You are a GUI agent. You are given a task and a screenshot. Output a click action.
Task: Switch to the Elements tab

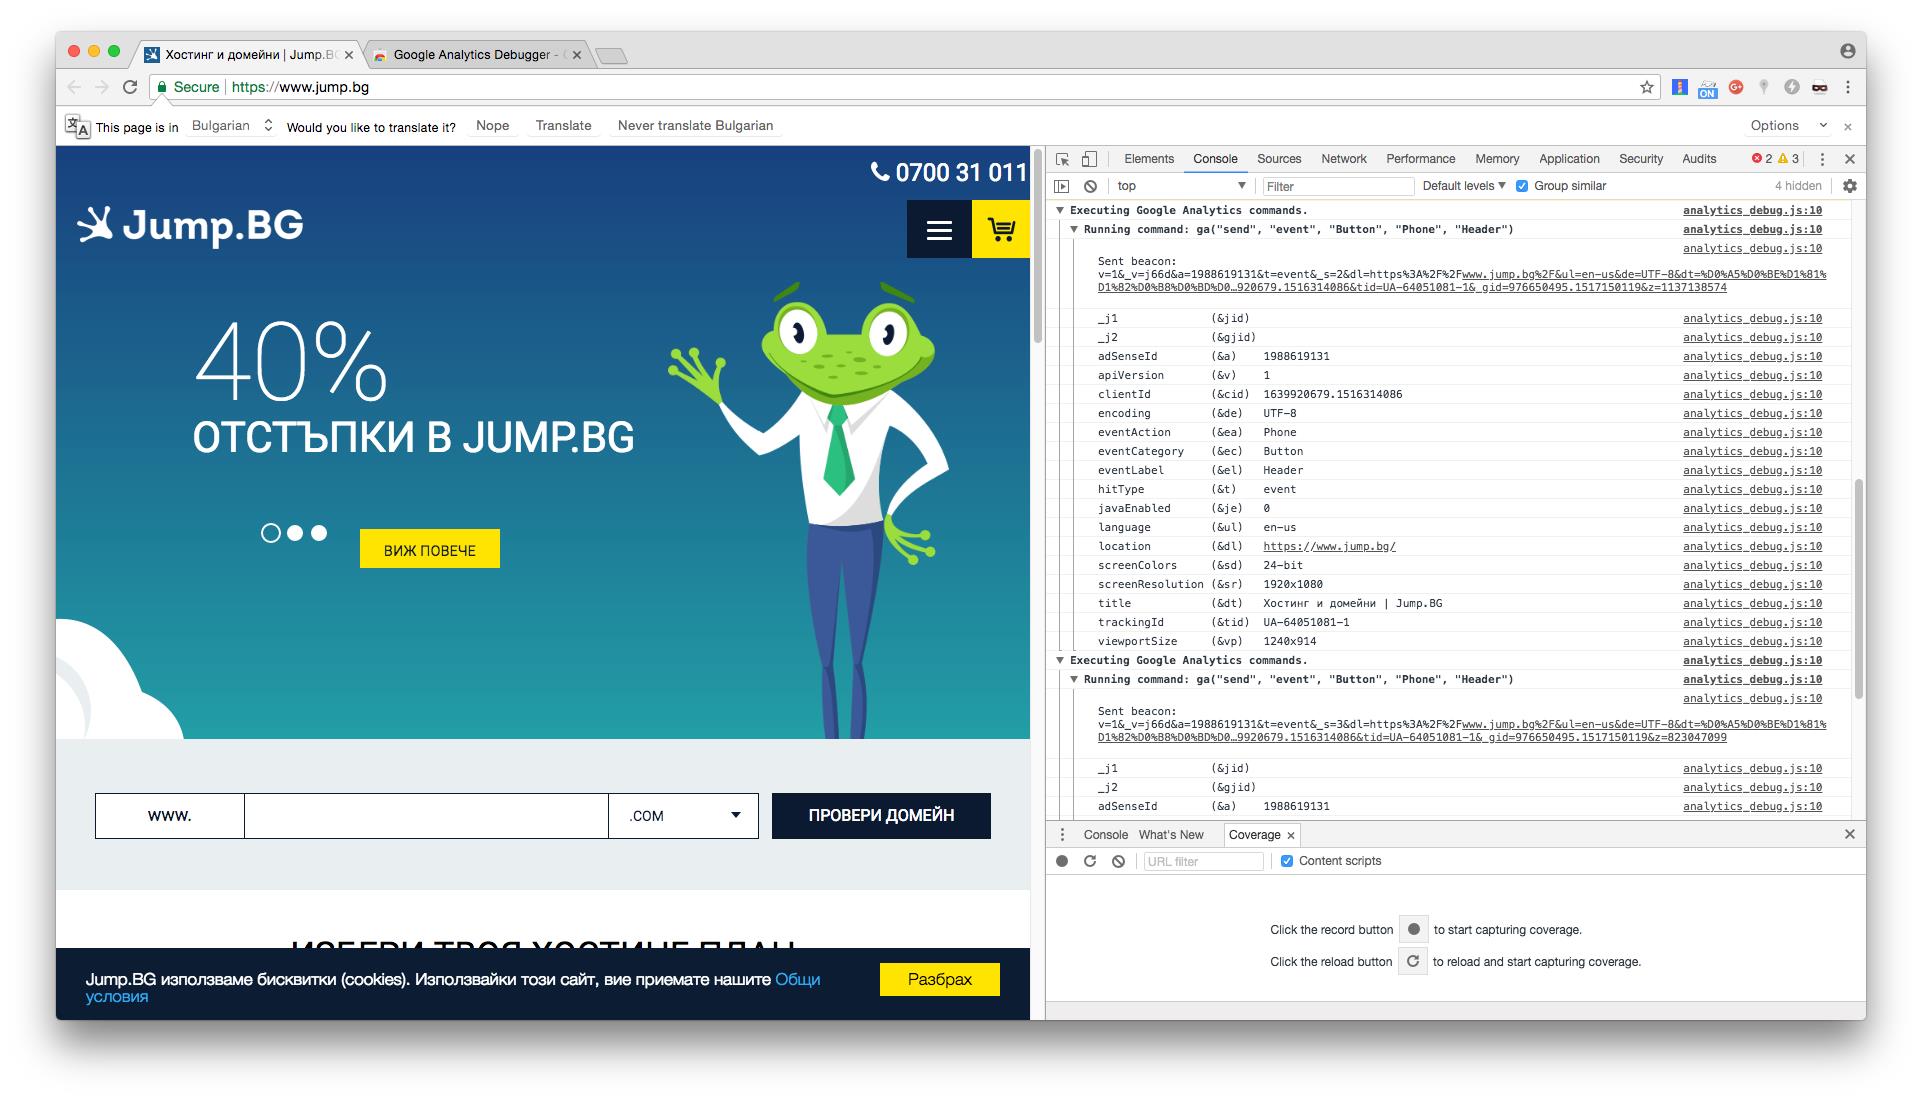point(1148,159)
